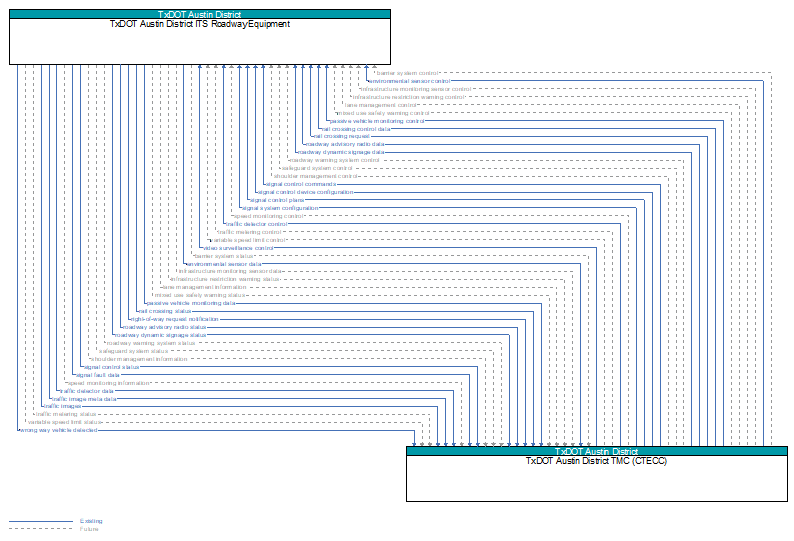The height and width of the screenshot is (541, 794).
Task: Select 'roadway warning system status' label
Action: click(x=151, y=343)
